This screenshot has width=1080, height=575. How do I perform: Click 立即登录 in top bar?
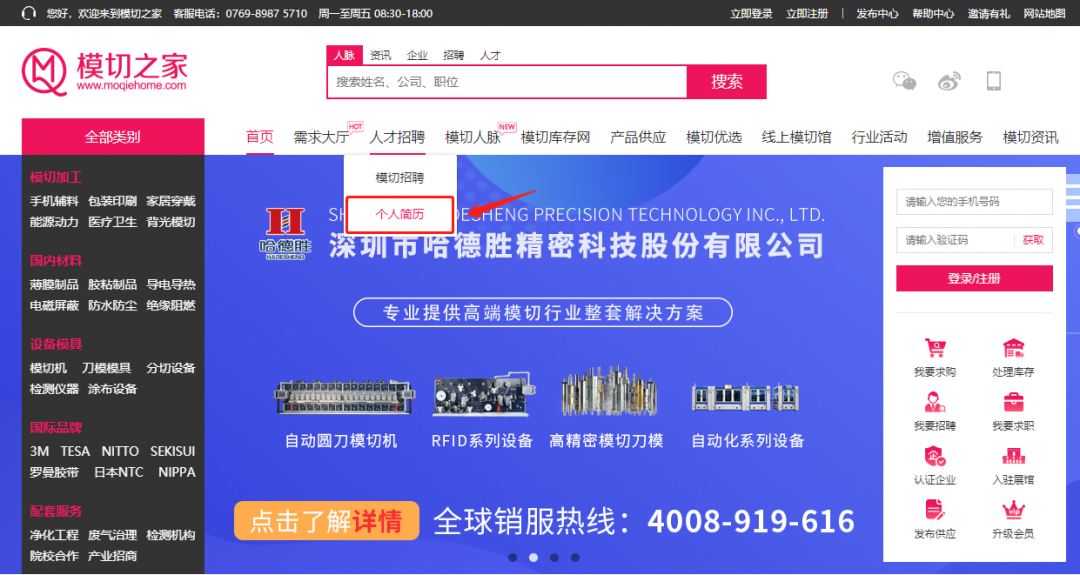(751, 13)
